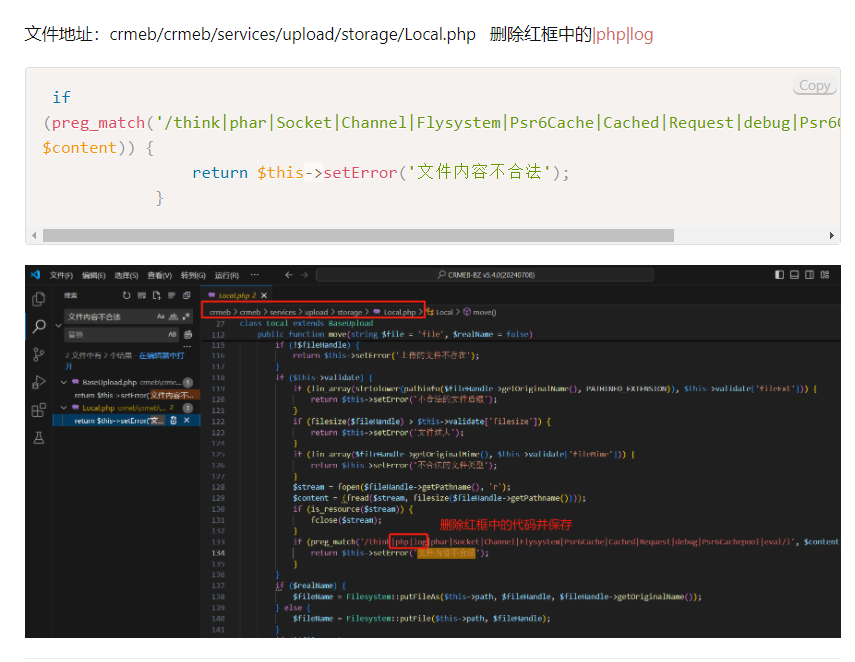Viewport: 855px width, 662px height.
Task: Click the code block right scroll arrow
Action: pos(832,236)
